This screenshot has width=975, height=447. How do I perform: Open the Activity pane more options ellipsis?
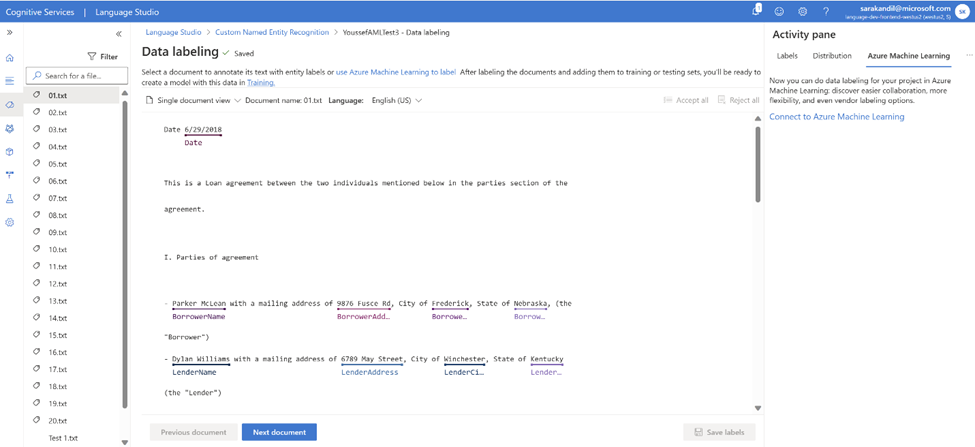(x=969, y=56)
